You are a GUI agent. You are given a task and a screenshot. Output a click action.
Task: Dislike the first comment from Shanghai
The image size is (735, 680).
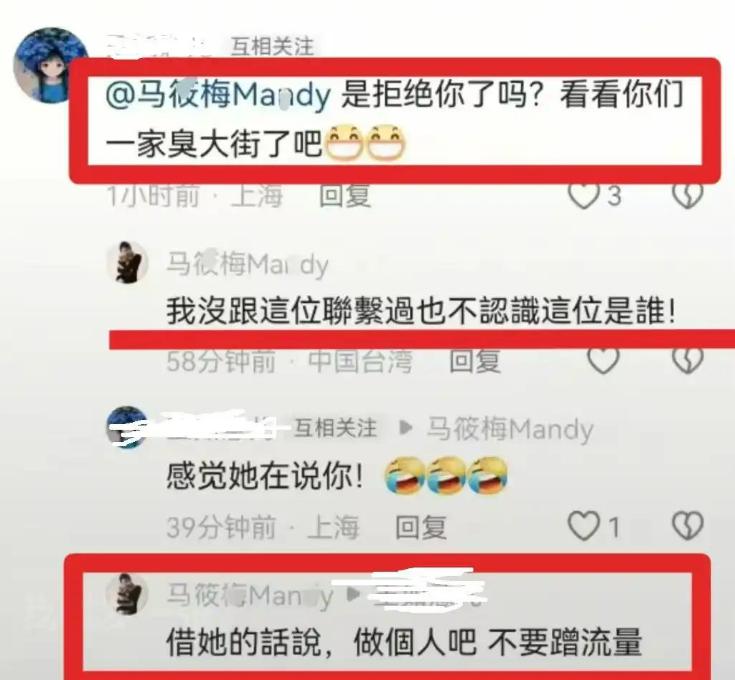(688, 195)
